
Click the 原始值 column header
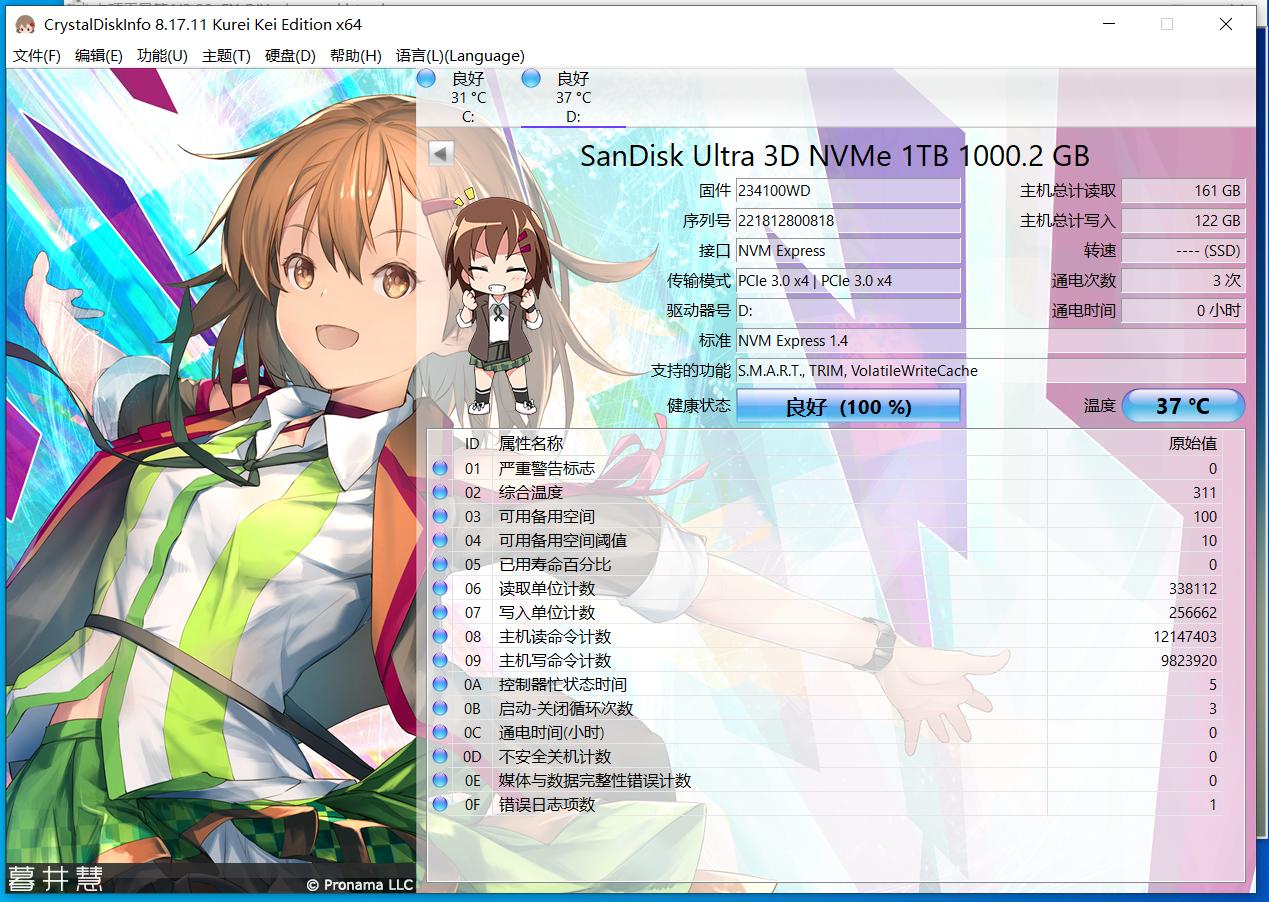1193,443
